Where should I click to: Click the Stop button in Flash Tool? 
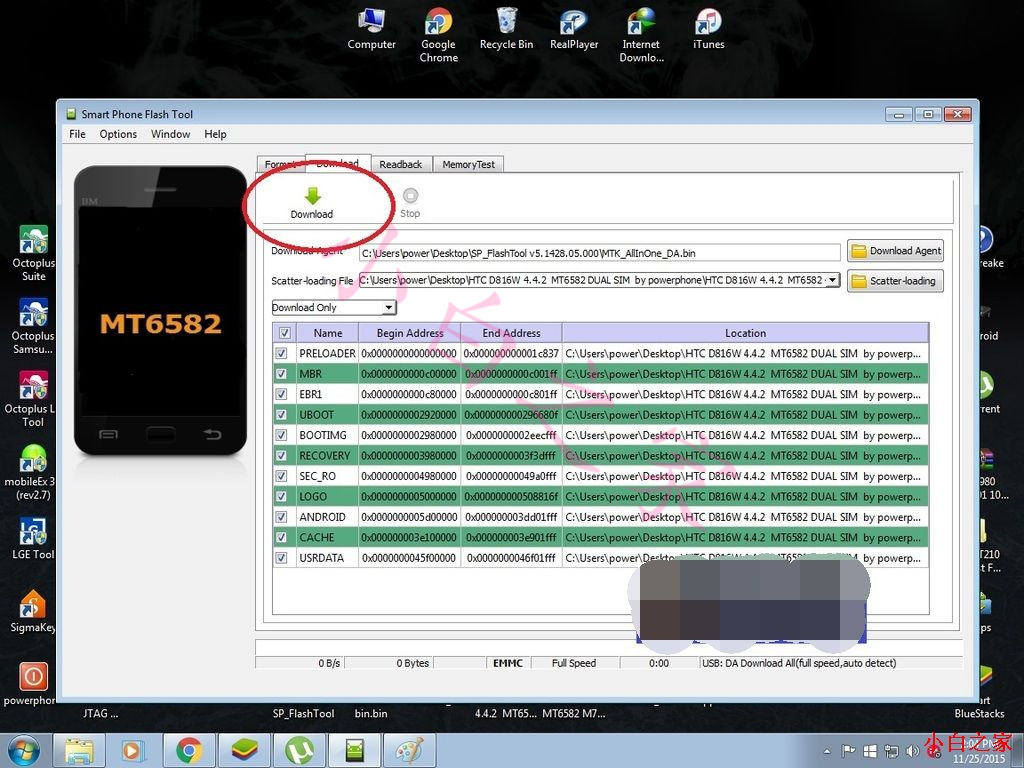tap(410, 203)
